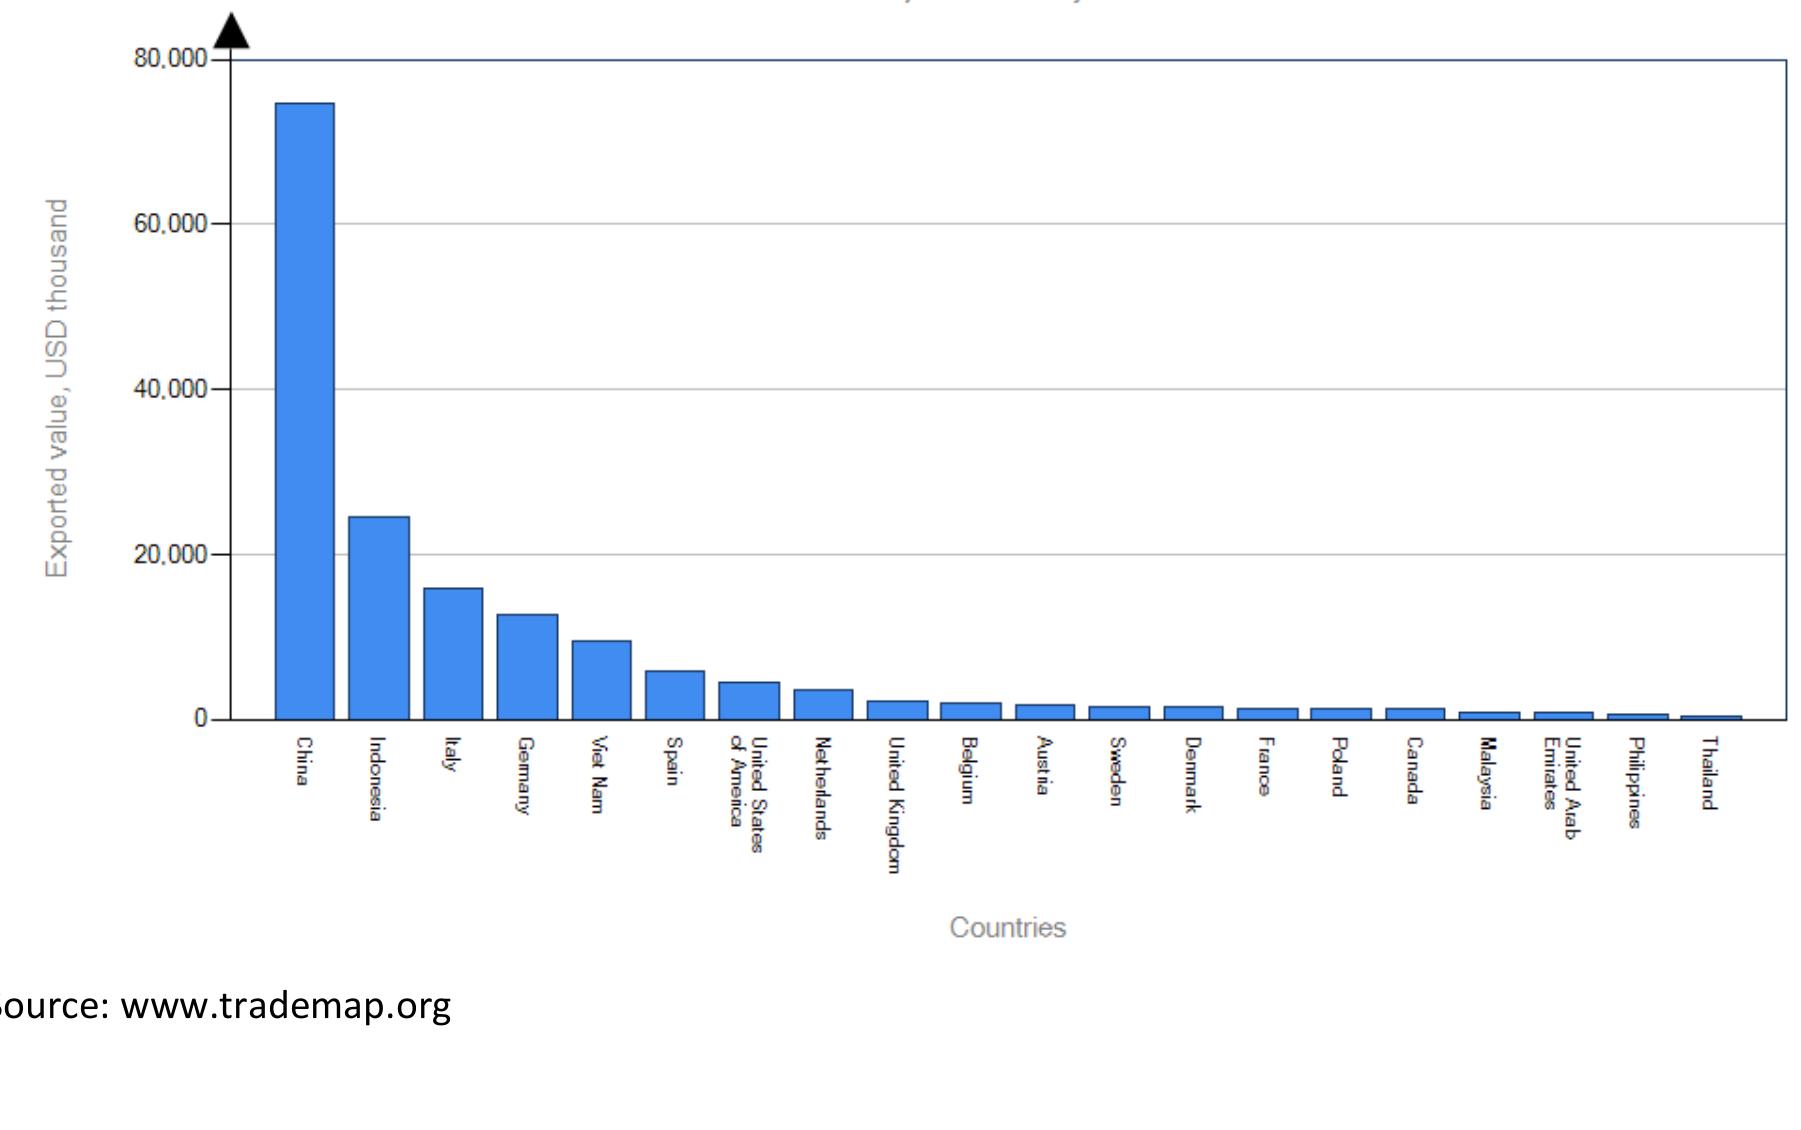Select the Indonesia bar
Screen dimensions: 1801x1130
[x=378, y=617]
